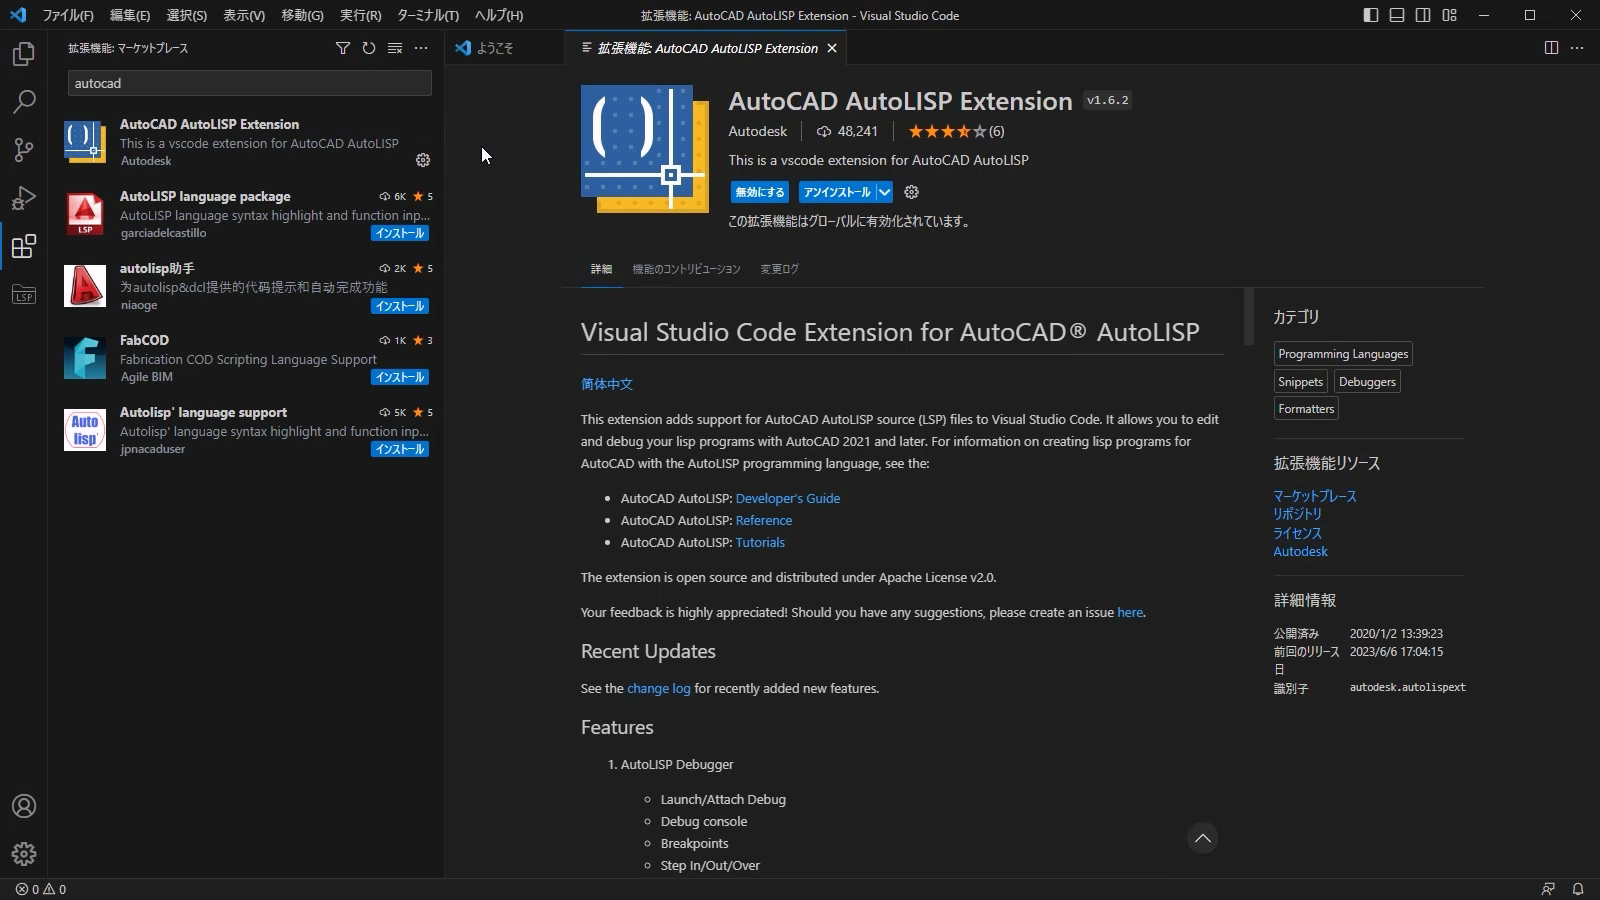This screenshot has height=900, width=1600.
Task: Select the 詳細 tab
Action: (x=601, y=269)
